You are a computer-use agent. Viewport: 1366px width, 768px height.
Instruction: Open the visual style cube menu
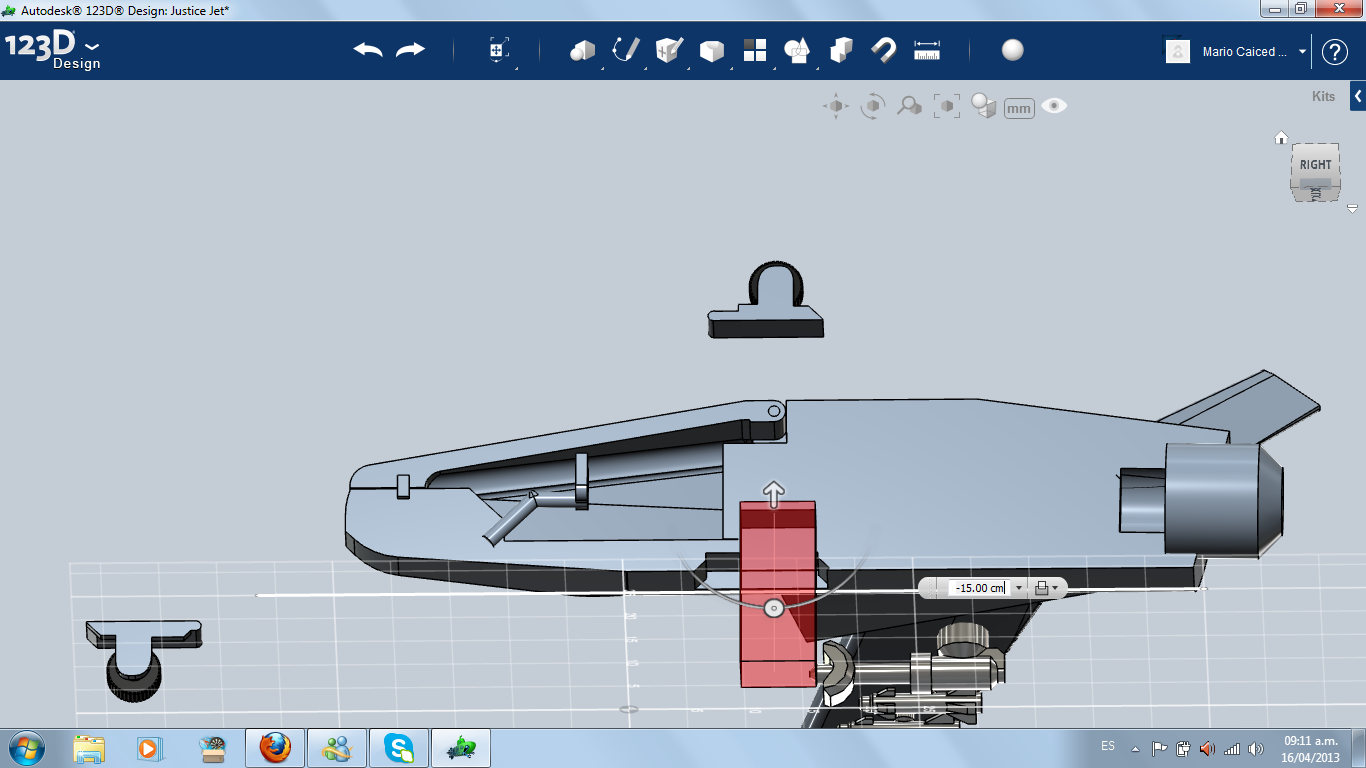coord(984,106)
